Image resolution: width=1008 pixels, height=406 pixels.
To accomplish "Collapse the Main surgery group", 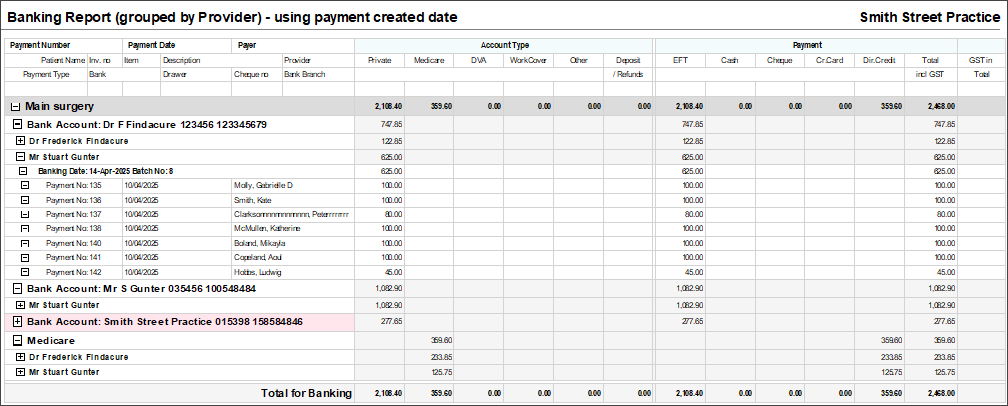I will tap(15, 107).
